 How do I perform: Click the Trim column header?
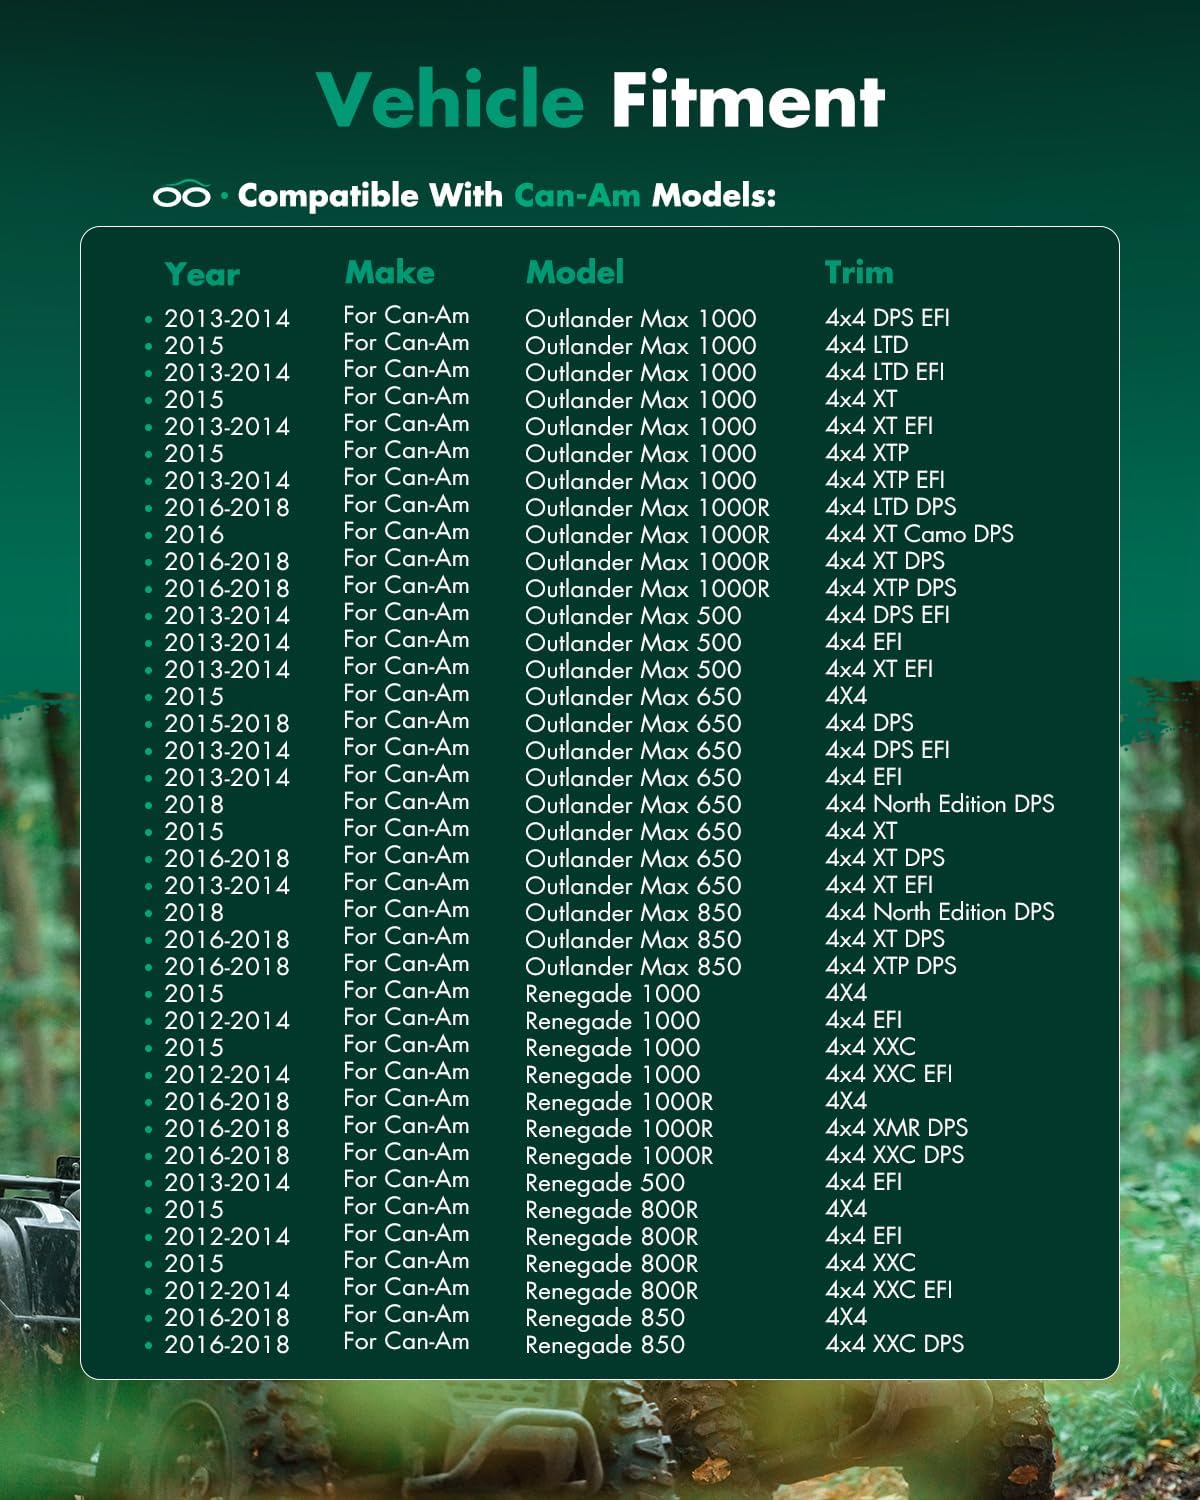pos(859,272)
